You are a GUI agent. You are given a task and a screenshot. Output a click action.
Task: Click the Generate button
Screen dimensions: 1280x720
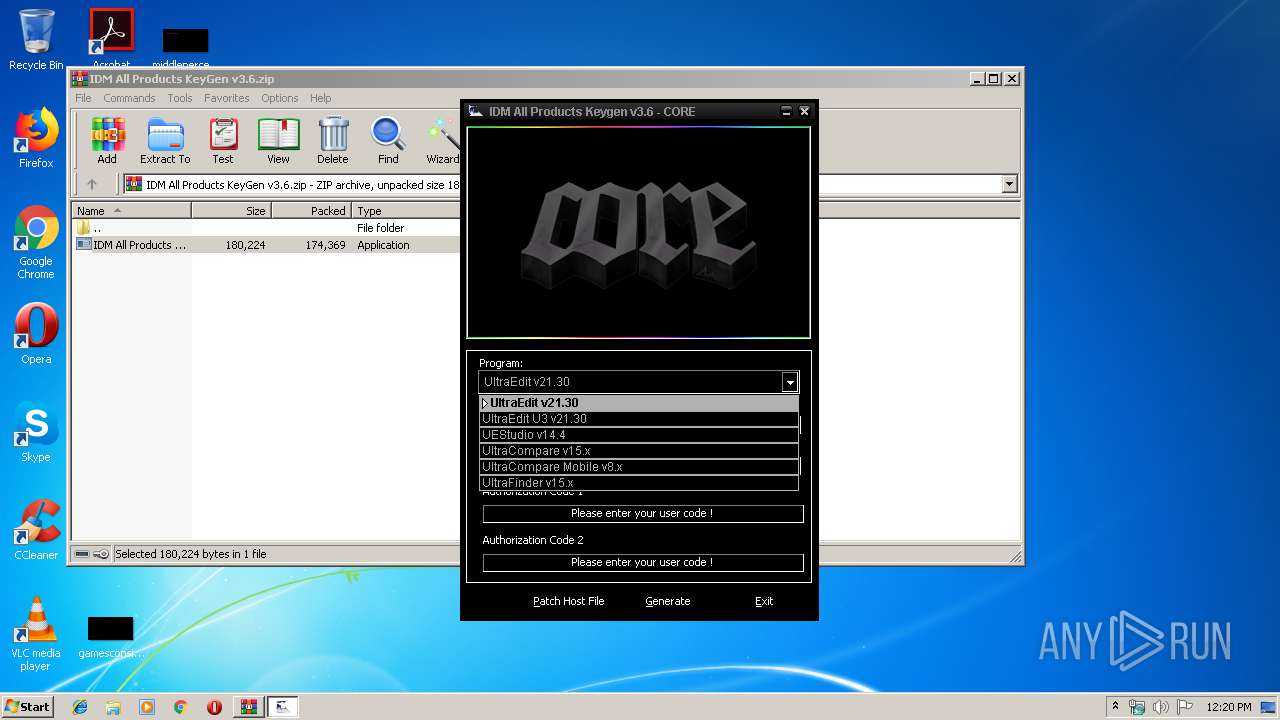point(667,601)
